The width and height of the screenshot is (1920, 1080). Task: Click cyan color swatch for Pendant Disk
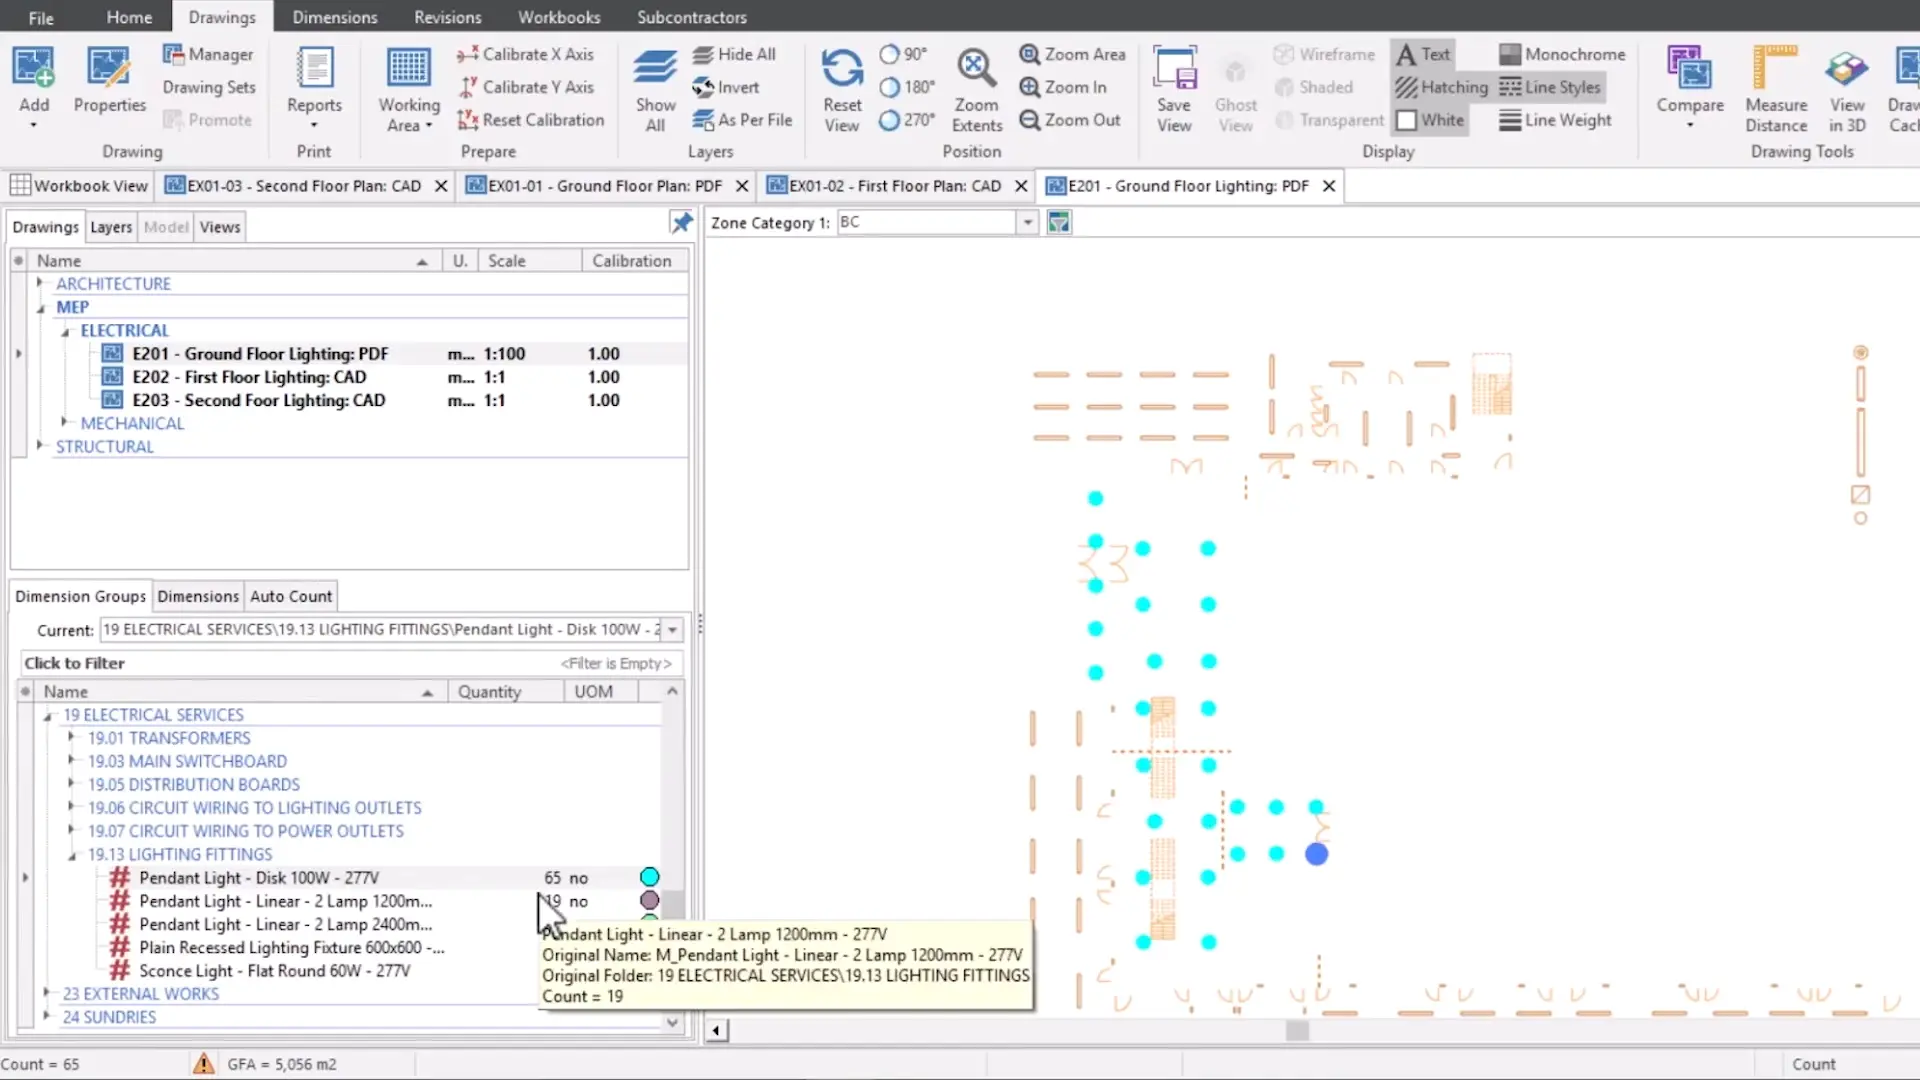pos(649,877)
